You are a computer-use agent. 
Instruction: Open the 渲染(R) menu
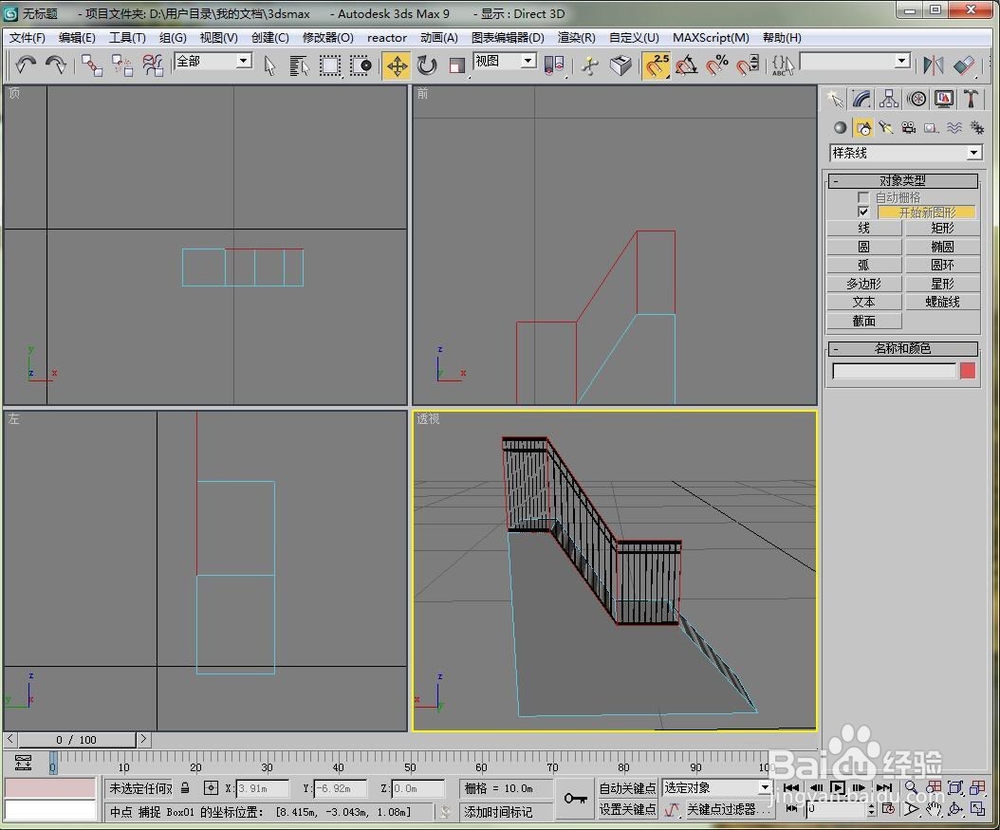tap(577, 38)
